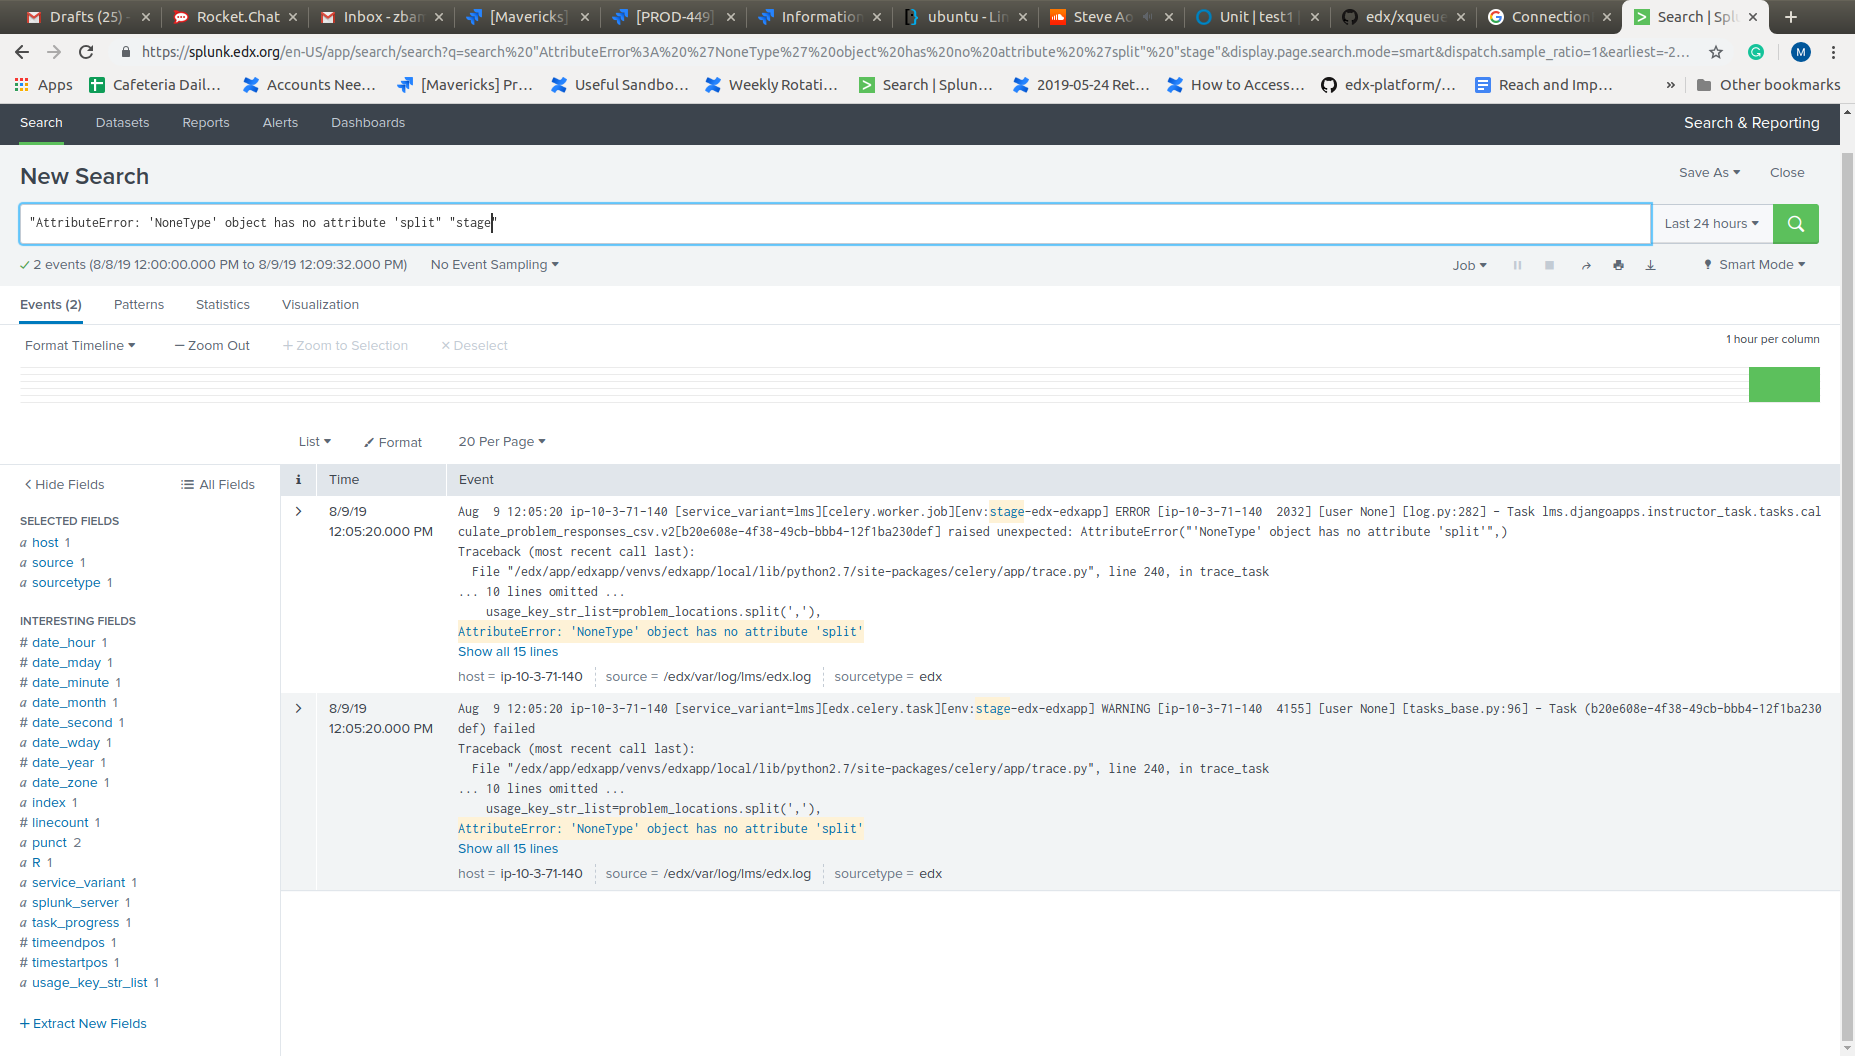Click the search query input field
Screen dimensions: 1855x1056
pos(835,224)
